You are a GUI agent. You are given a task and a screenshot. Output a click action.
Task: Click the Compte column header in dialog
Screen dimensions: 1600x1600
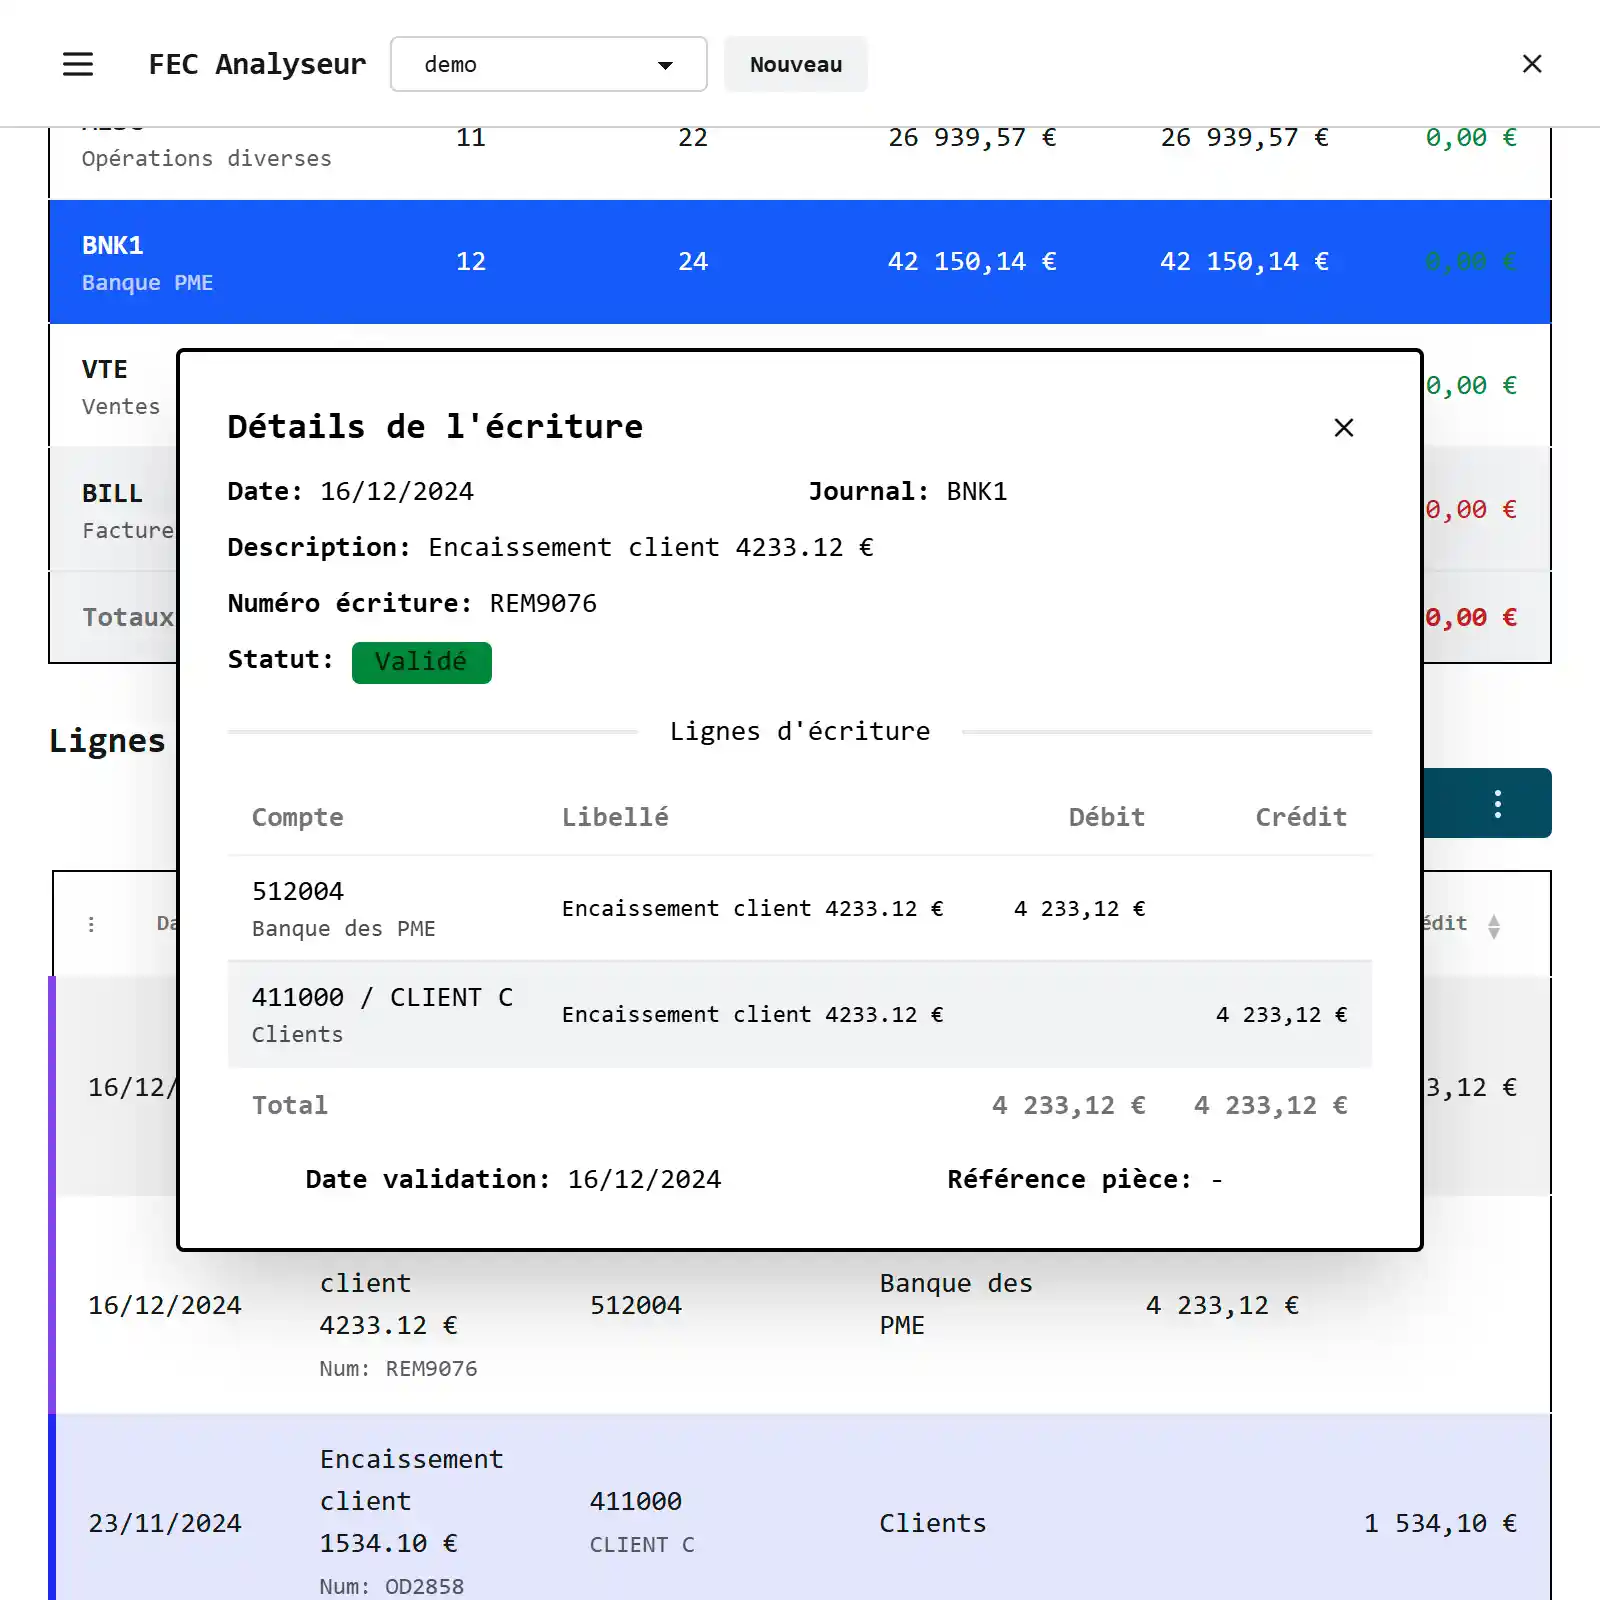click(297, 817)
